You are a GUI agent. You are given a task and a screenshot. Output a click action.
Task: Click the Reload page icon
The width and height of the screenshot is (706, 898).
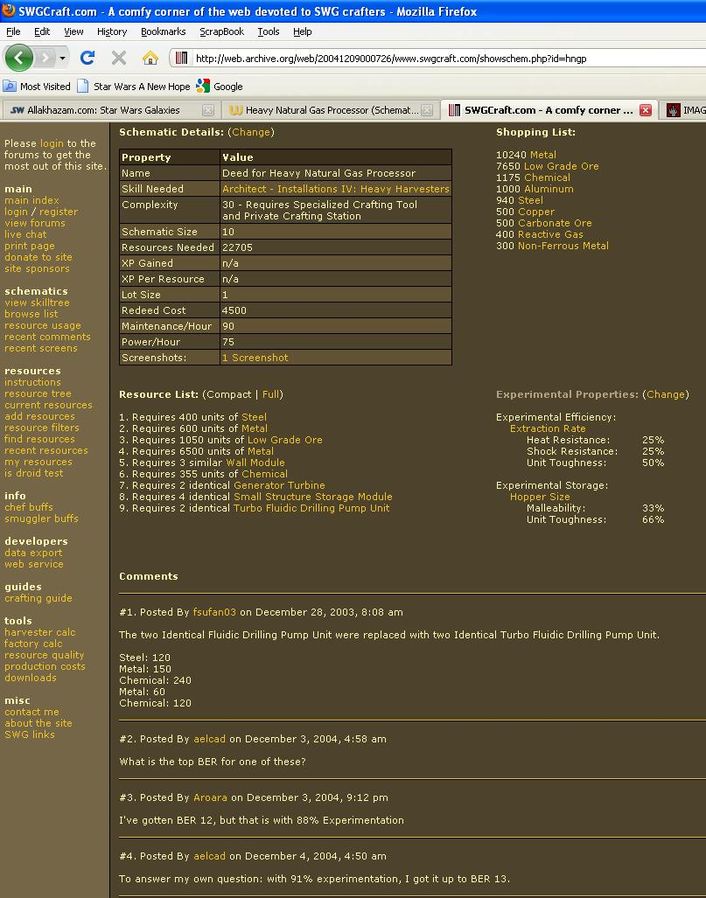pos(88,58)
